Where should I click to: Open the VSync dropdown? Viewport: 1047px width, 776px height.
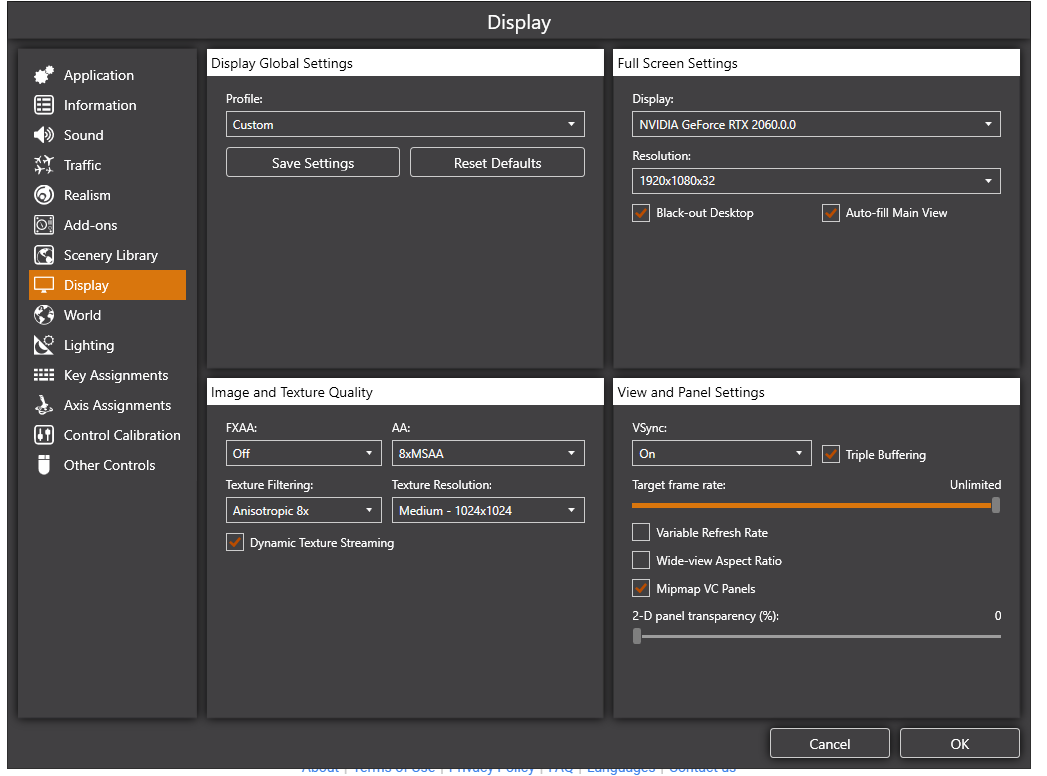[722, 453]
